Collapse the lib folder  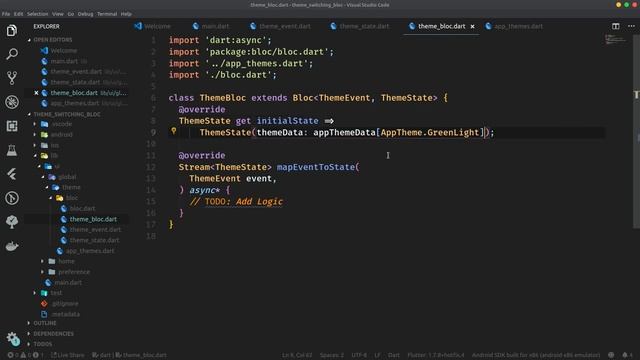[54, 156]
